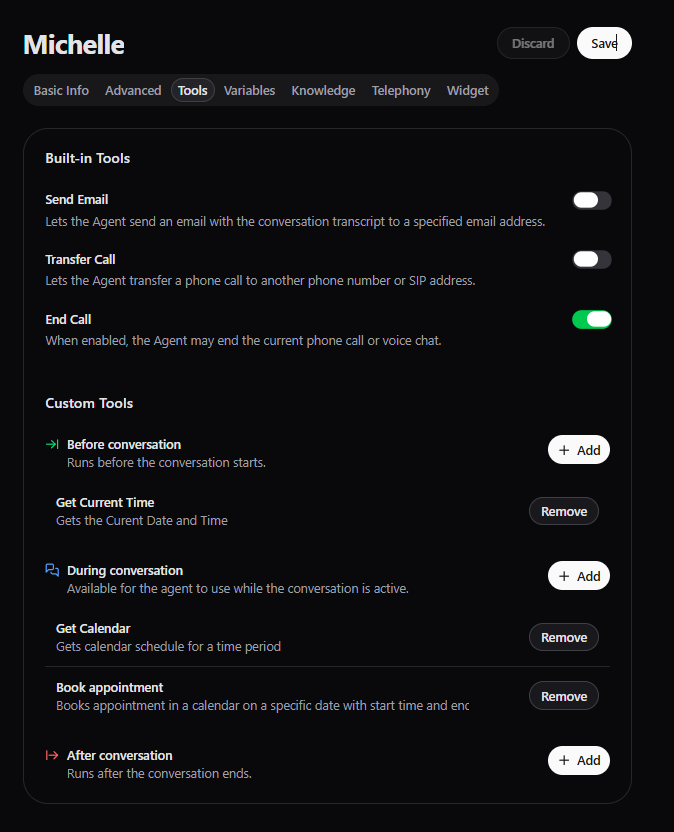
Task: Remove the Get Calendar tool
Action: (564, 637)
